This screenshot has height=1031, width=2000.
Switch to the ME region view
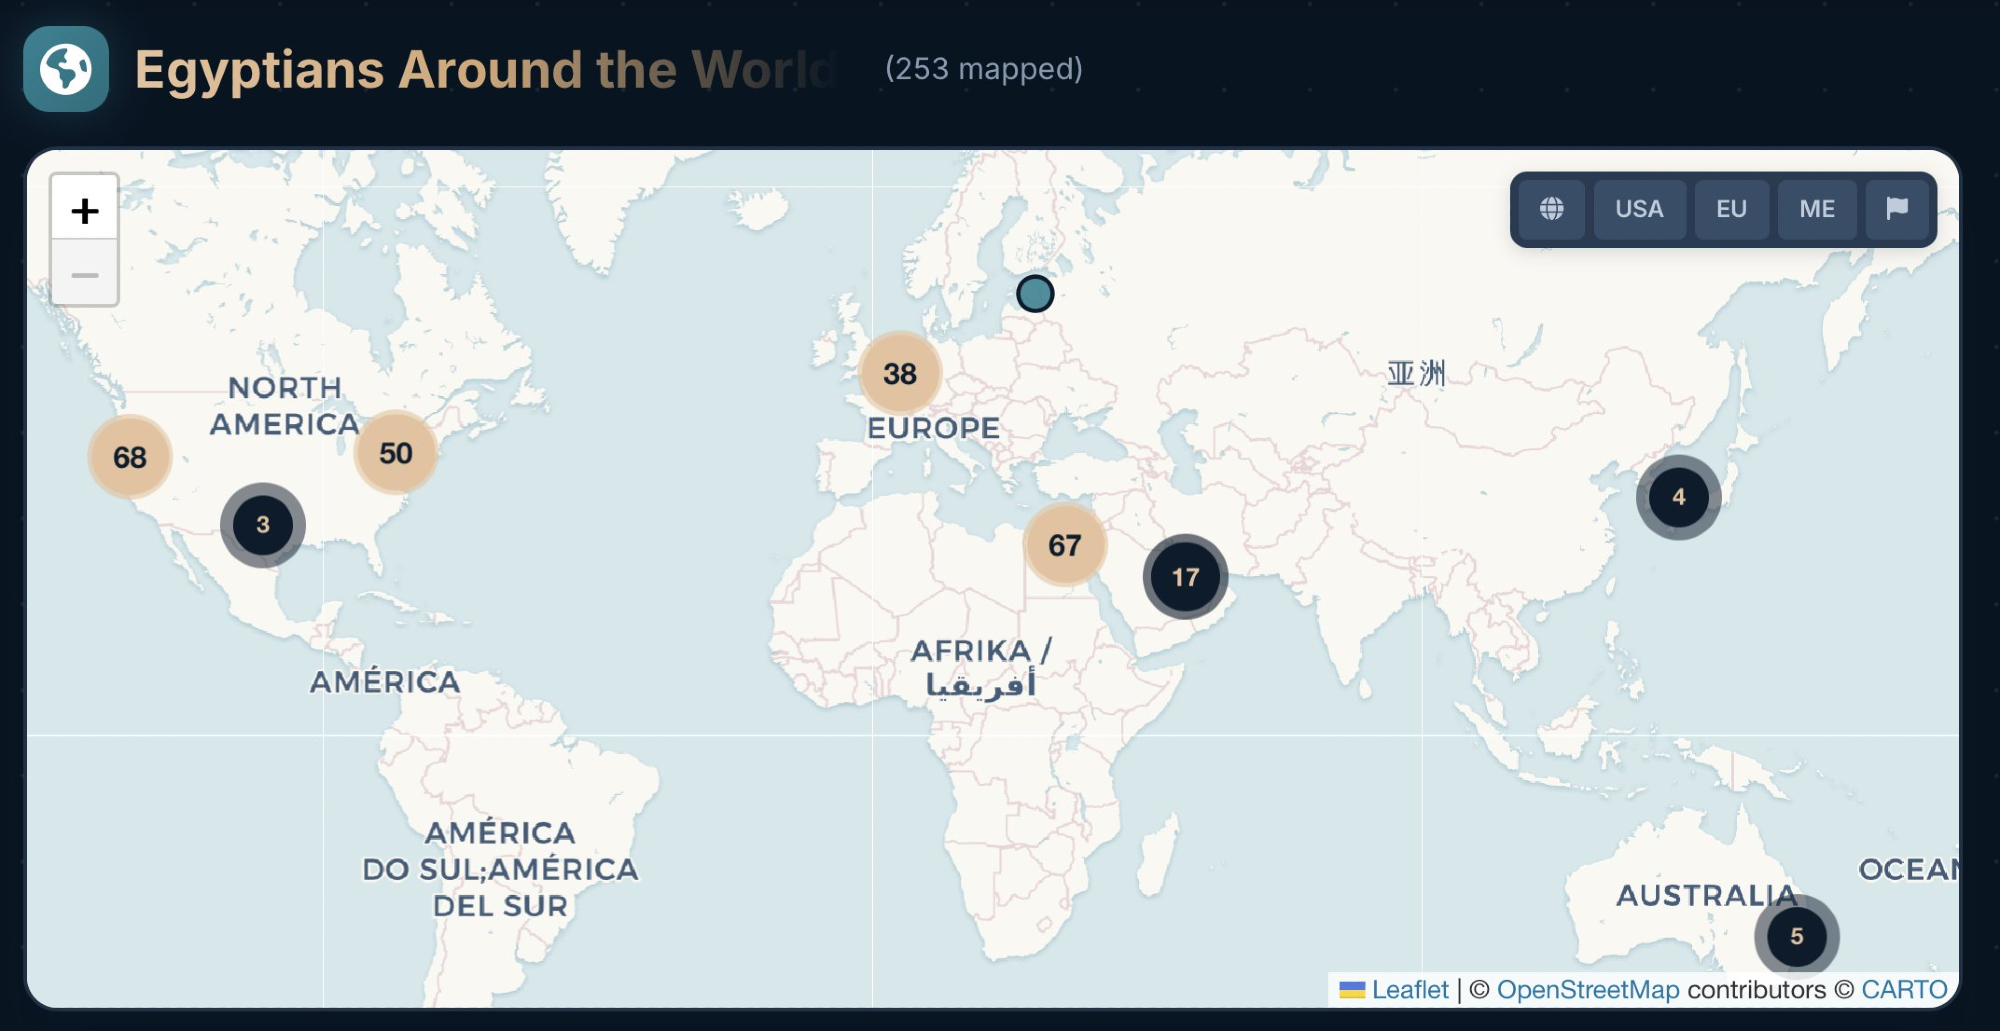(x=1816, y=209)
